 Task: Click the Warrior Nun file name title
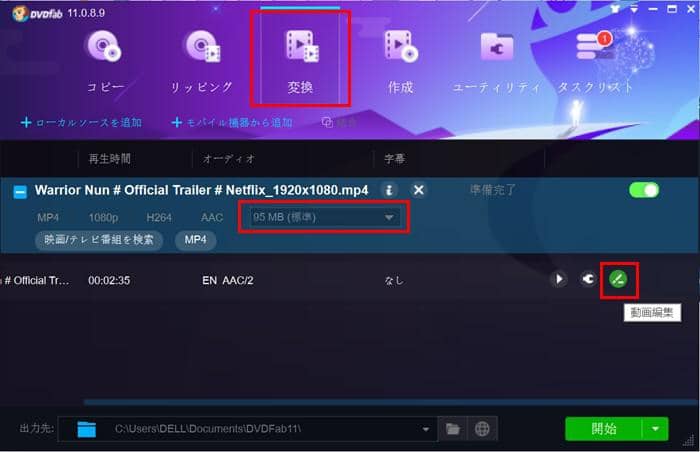click(201, 190)
